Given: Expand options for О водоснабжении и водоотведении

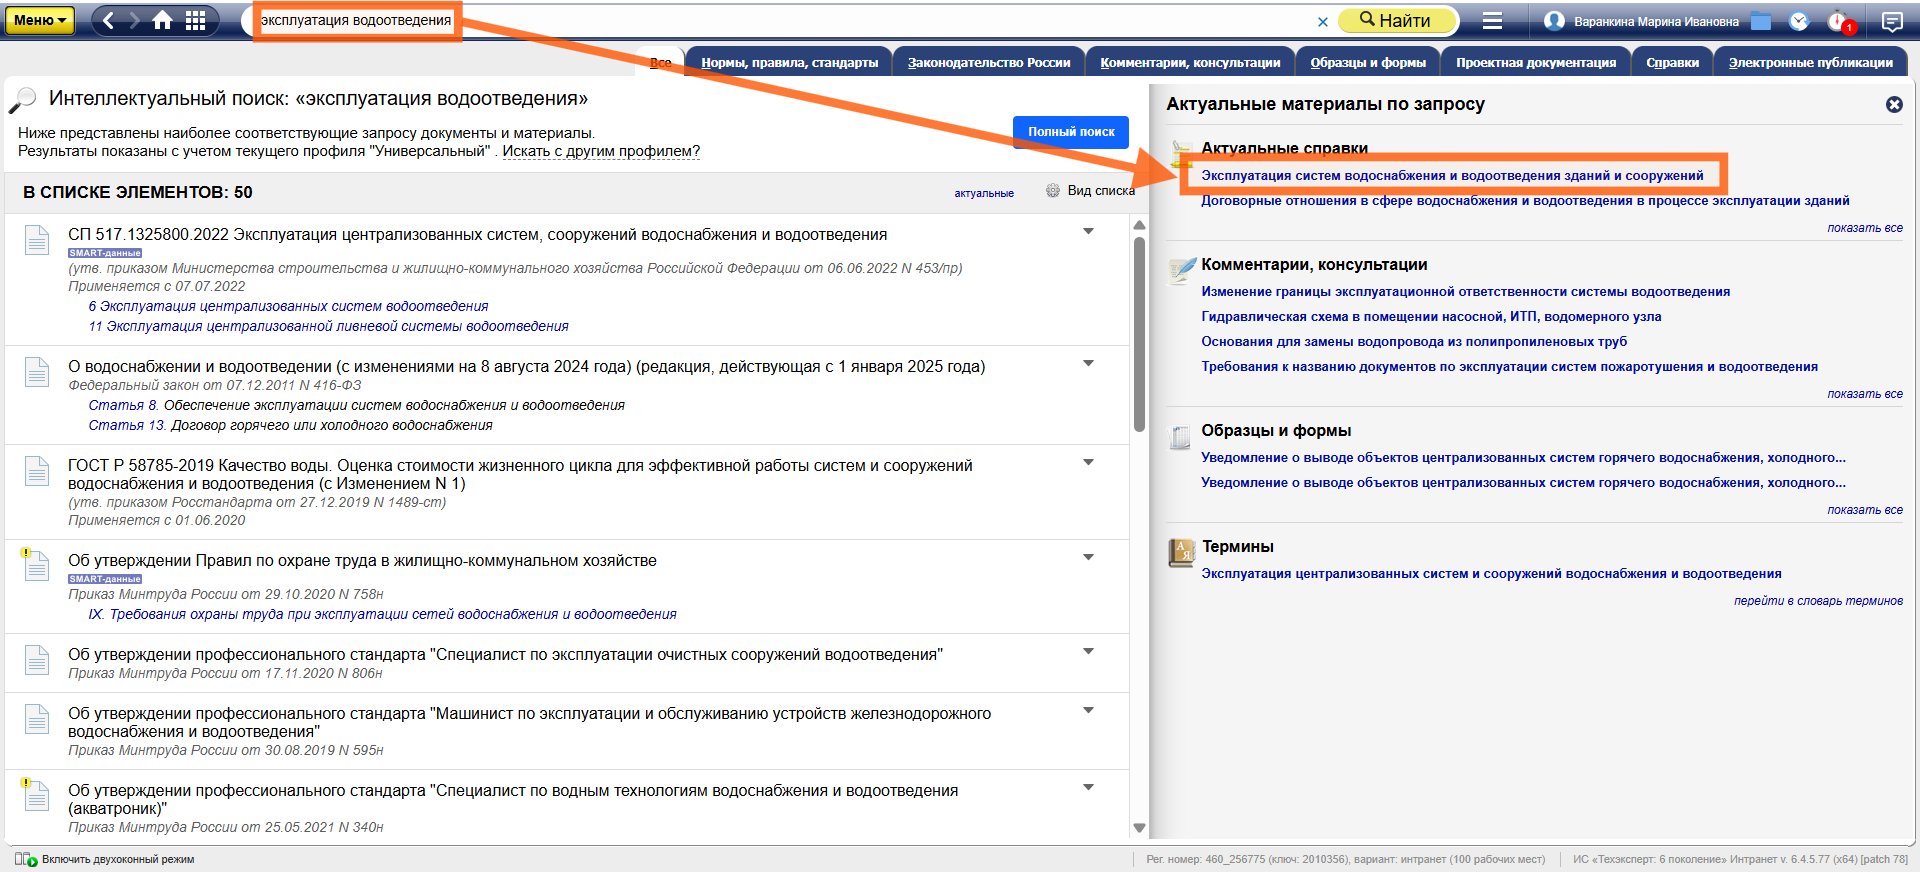Looking at the screenshot, I should [x=1088, y=364].
